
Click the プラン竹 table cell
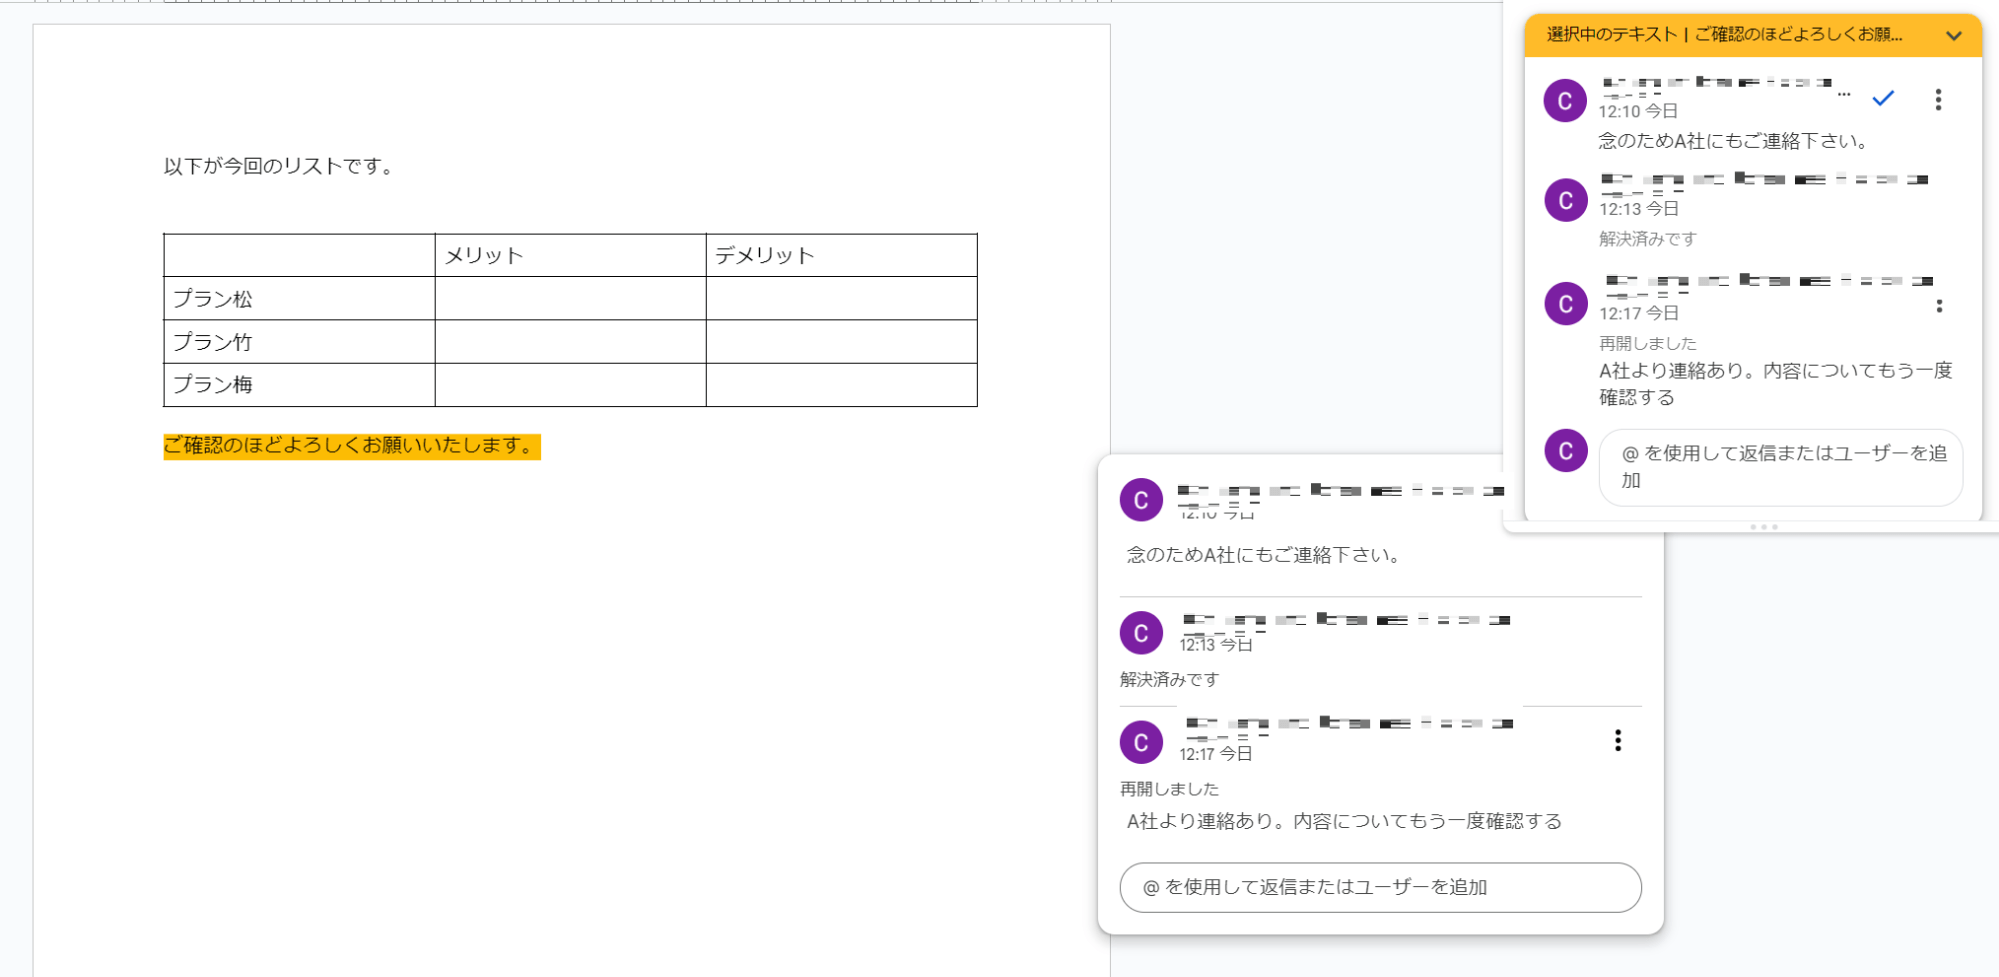pos(299,342)
